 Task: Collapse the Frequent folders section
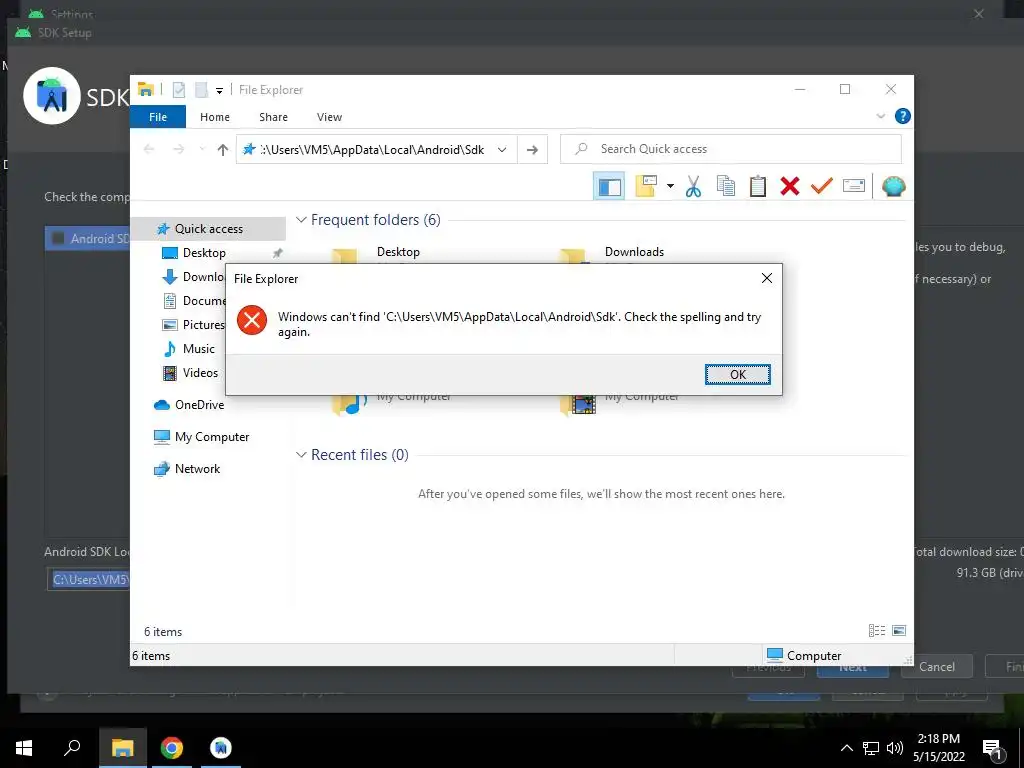pos(301,219)
